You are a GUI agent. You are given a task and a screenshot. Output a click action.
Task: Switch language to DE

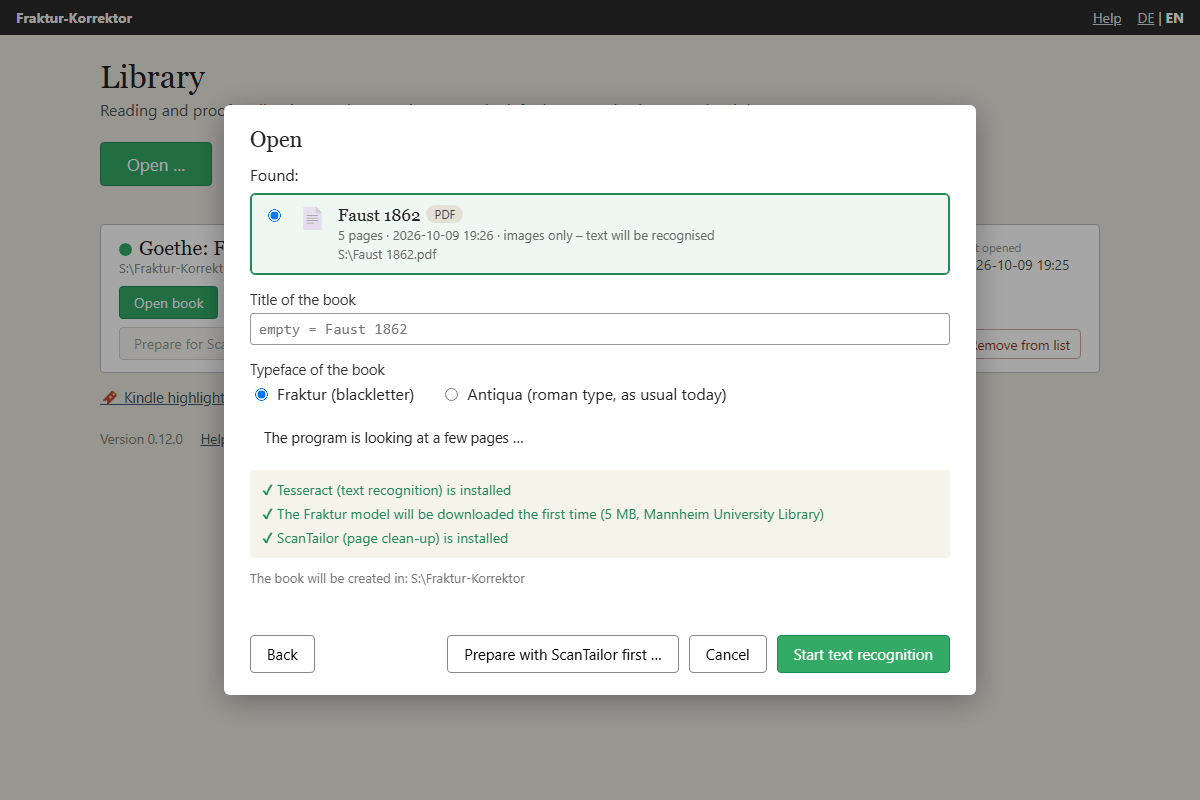[1146, 18]
